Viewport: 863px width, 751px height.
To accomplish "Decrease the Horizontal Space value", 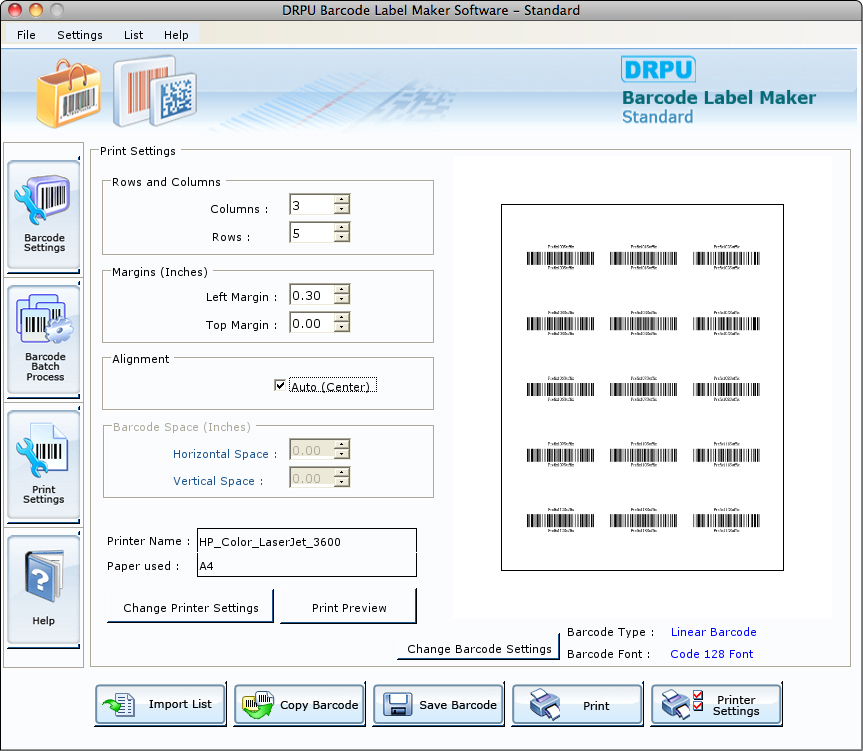I will (x=342, y=454).
